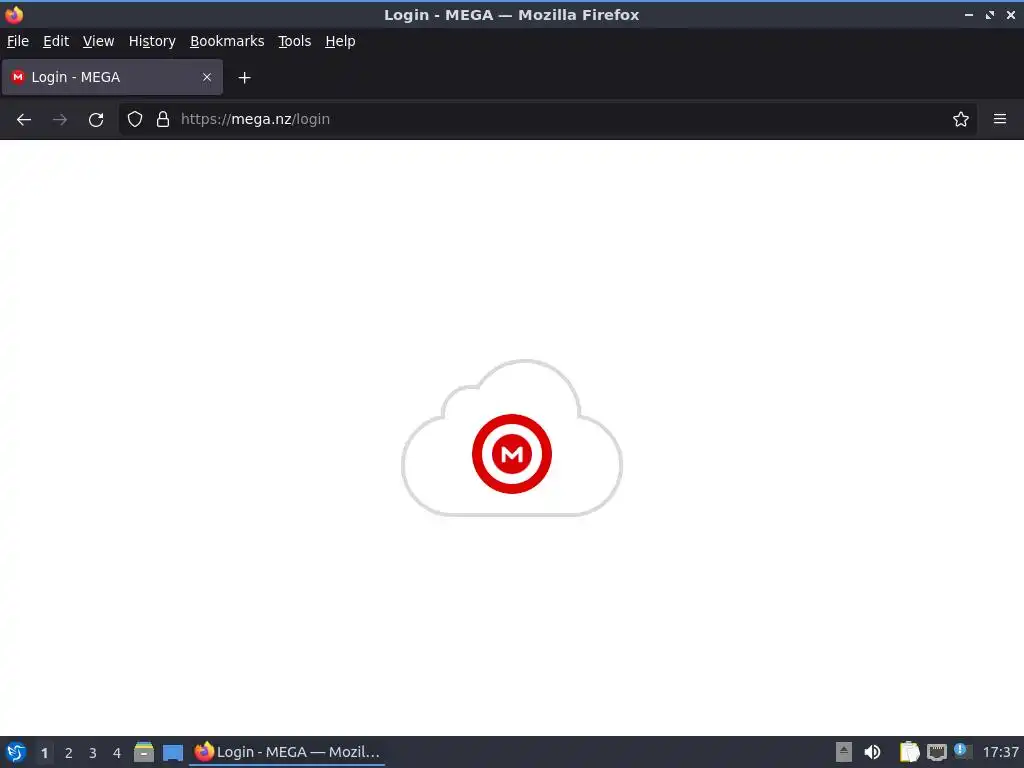Open the History menu
This screenshot has width=1024, height=768.
point(152,41)
